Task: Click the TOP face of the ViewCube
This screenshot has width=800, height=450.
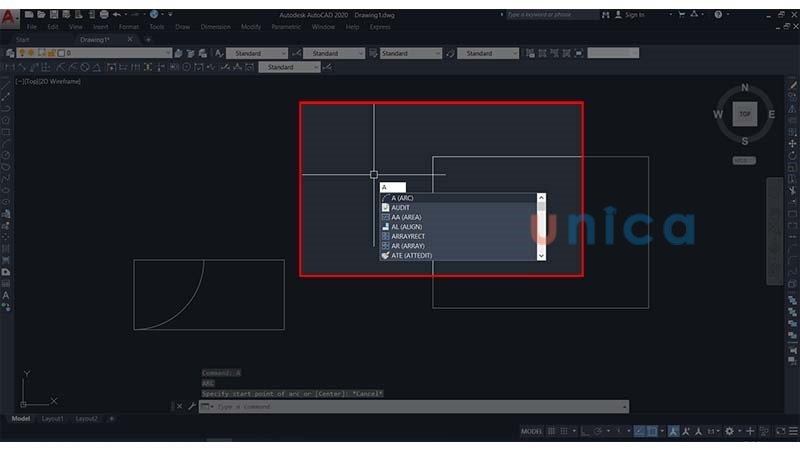Action: click(744, 115)
